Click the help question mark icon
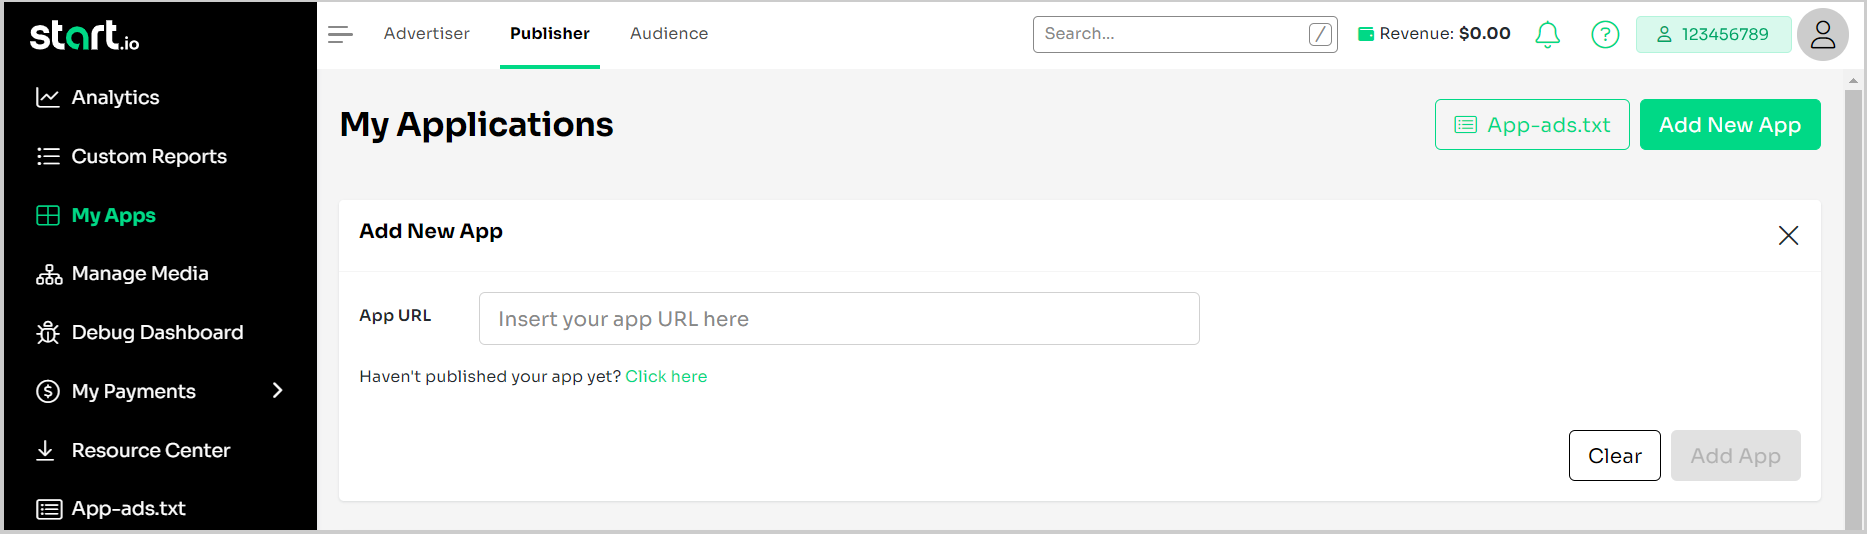 [x=1605, y=35]
